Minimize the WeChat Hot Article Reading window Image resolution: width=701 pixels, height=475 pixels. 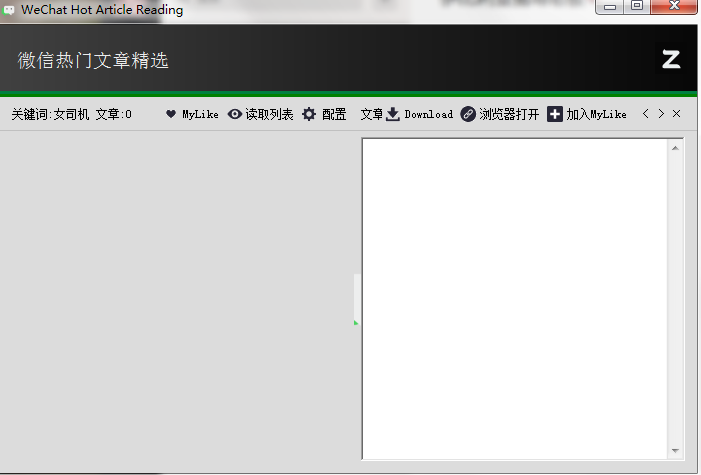click(x=610, y=7)
